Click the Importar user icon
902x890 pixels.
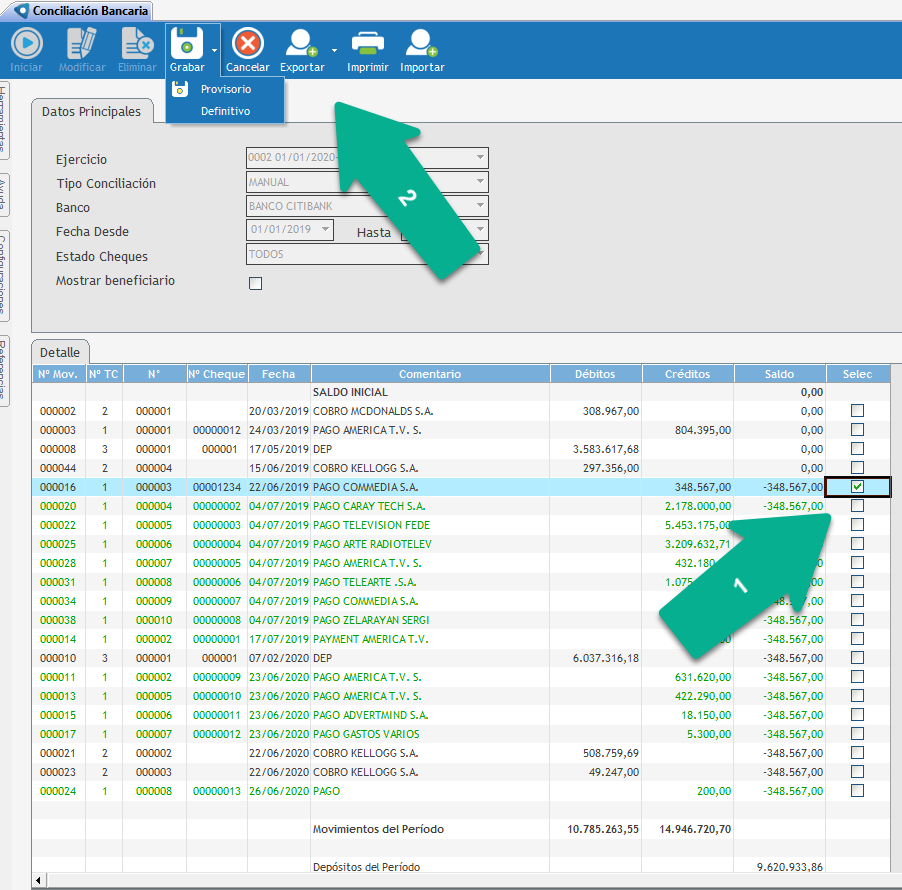[422, 44]
